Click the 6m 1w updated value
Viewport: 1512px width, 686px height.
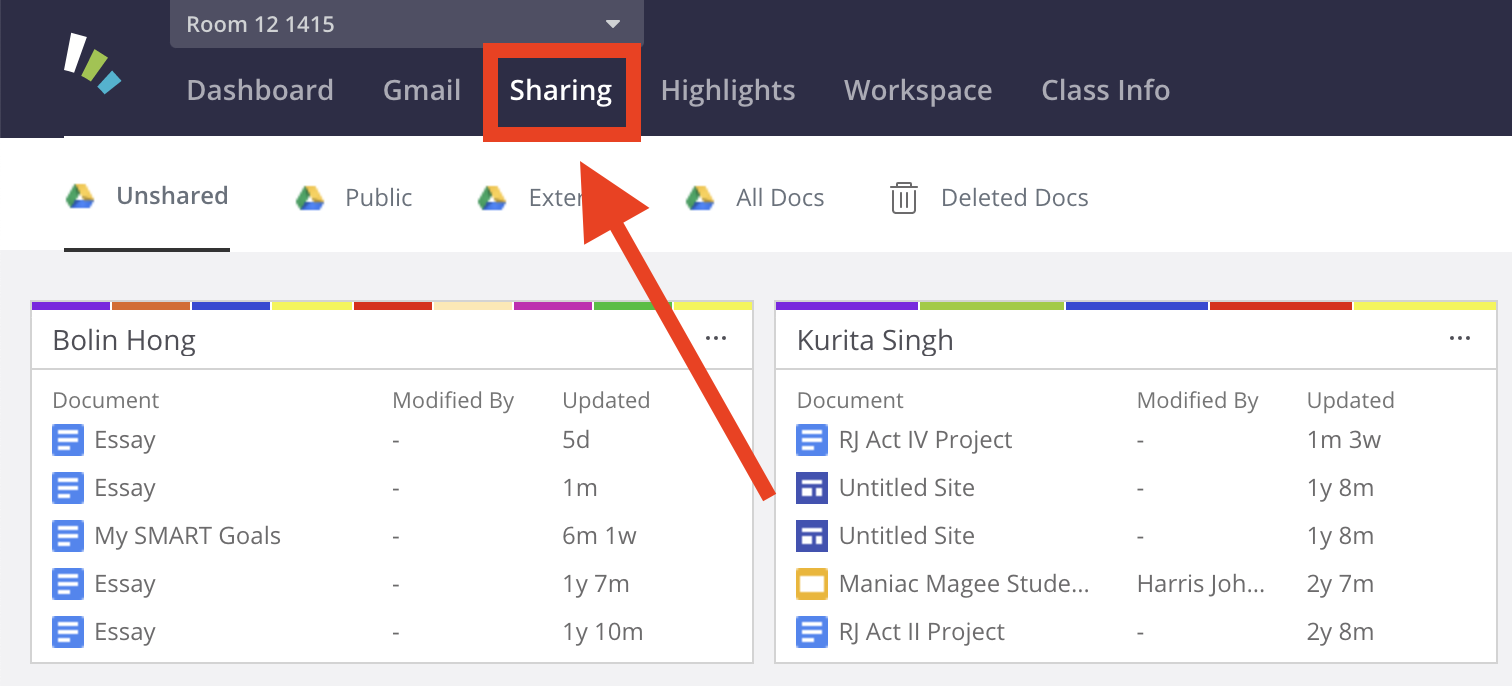pos(600,536)
